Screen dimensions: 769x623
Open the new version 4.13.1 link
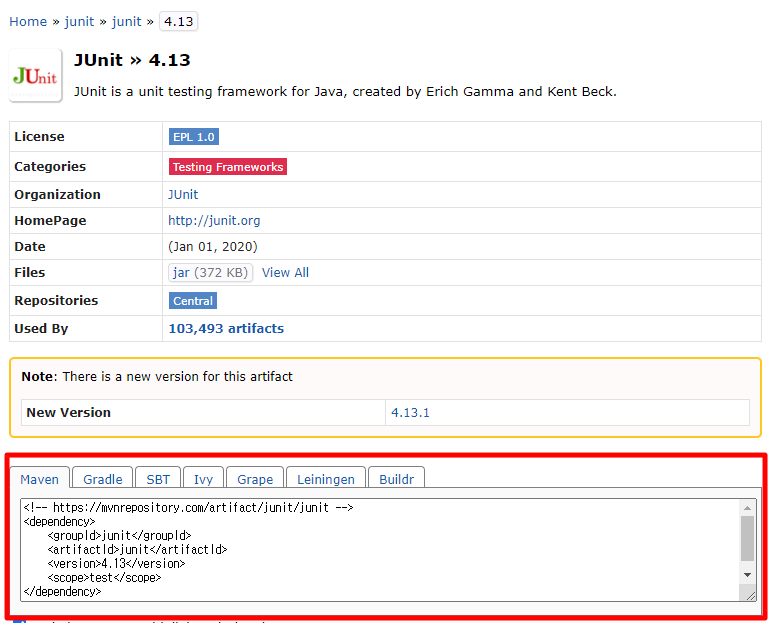click(x=410, y=413)
